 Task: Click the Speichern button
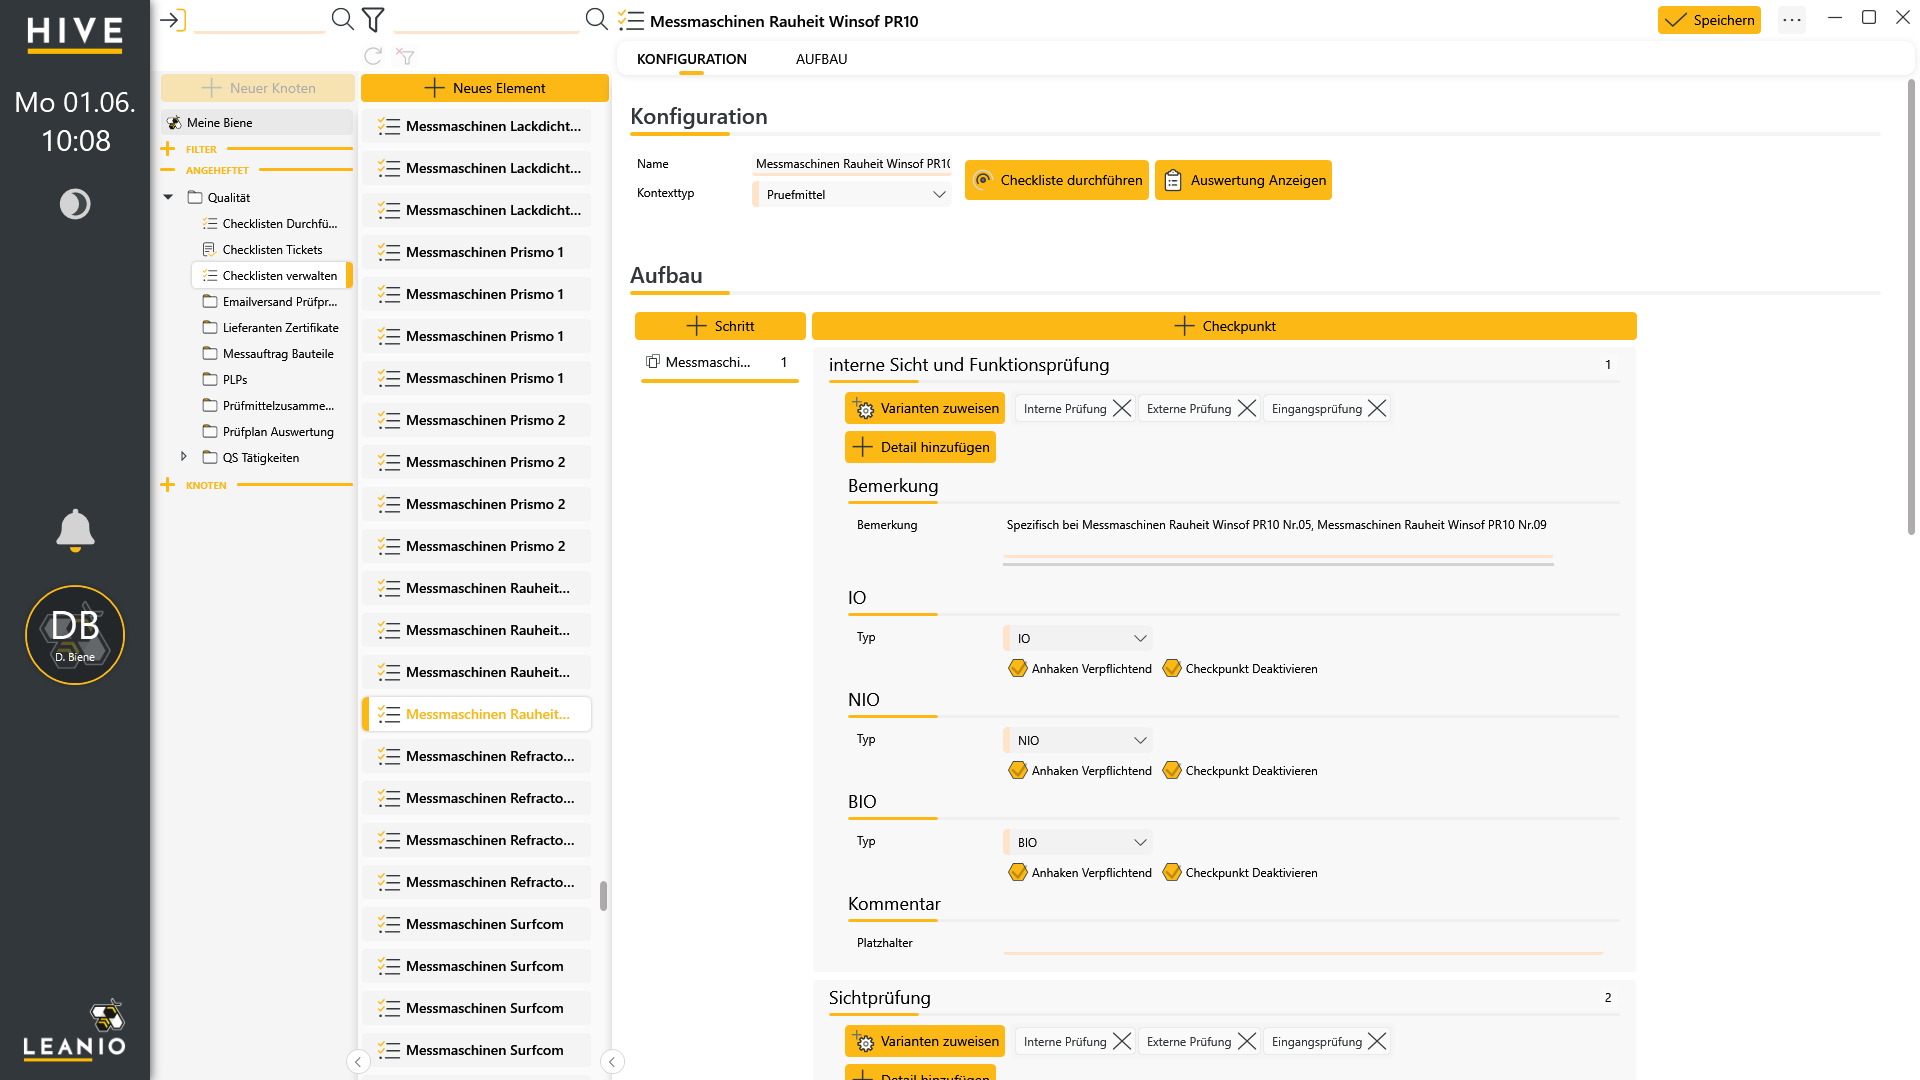point(1709,20)
